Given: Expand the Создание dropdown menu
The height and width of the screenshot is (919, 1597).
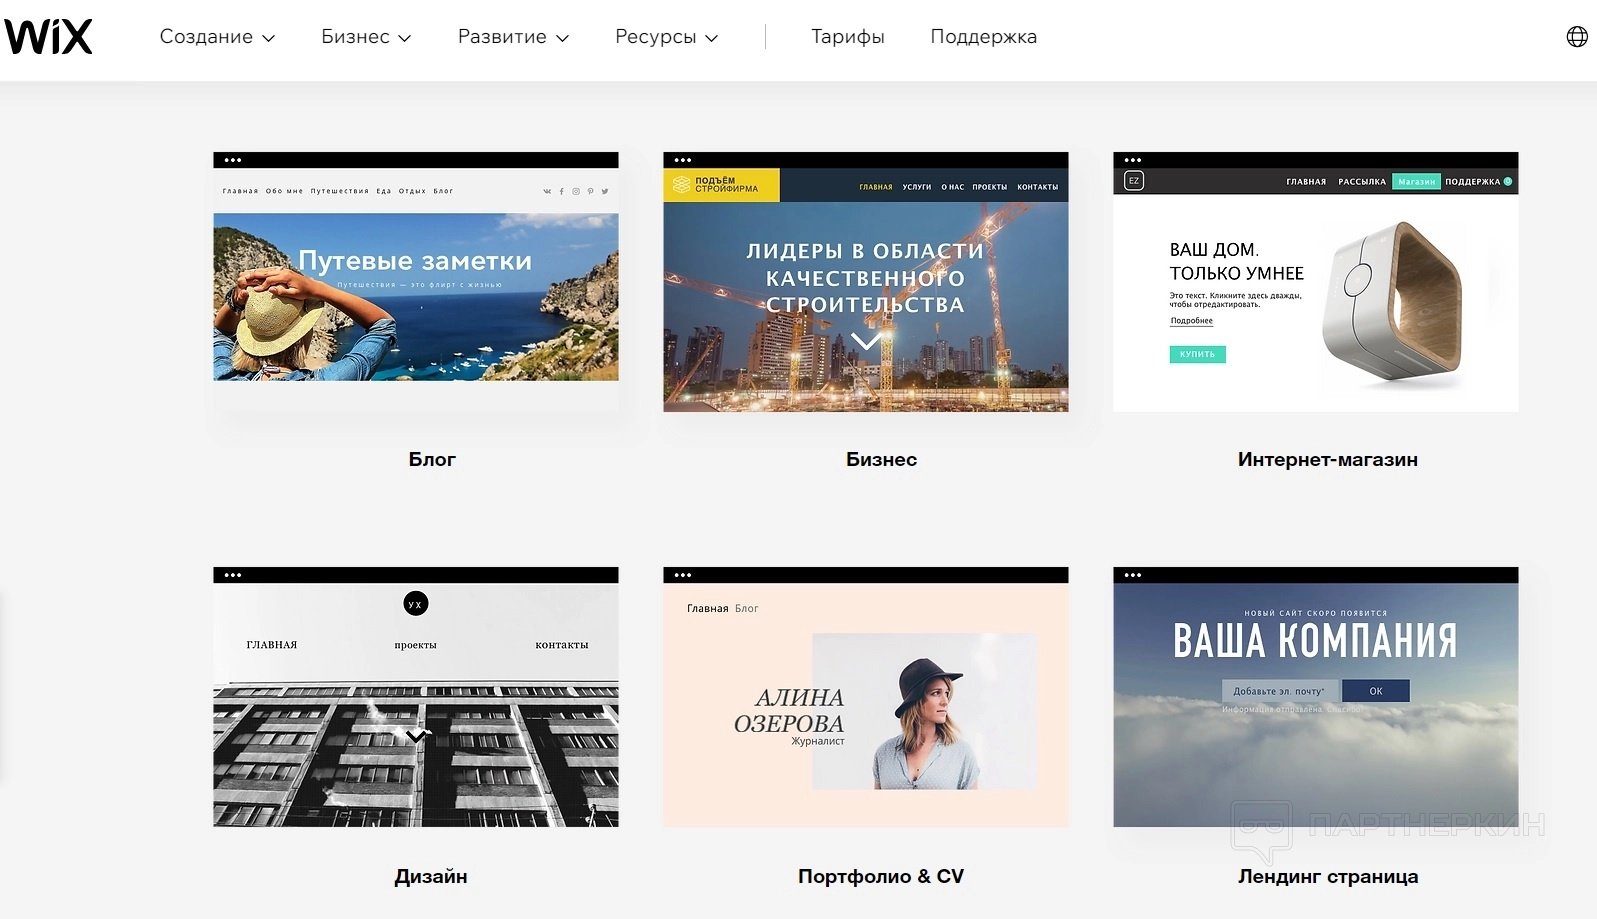Looking at the screenshot, I should coord(217,37).
